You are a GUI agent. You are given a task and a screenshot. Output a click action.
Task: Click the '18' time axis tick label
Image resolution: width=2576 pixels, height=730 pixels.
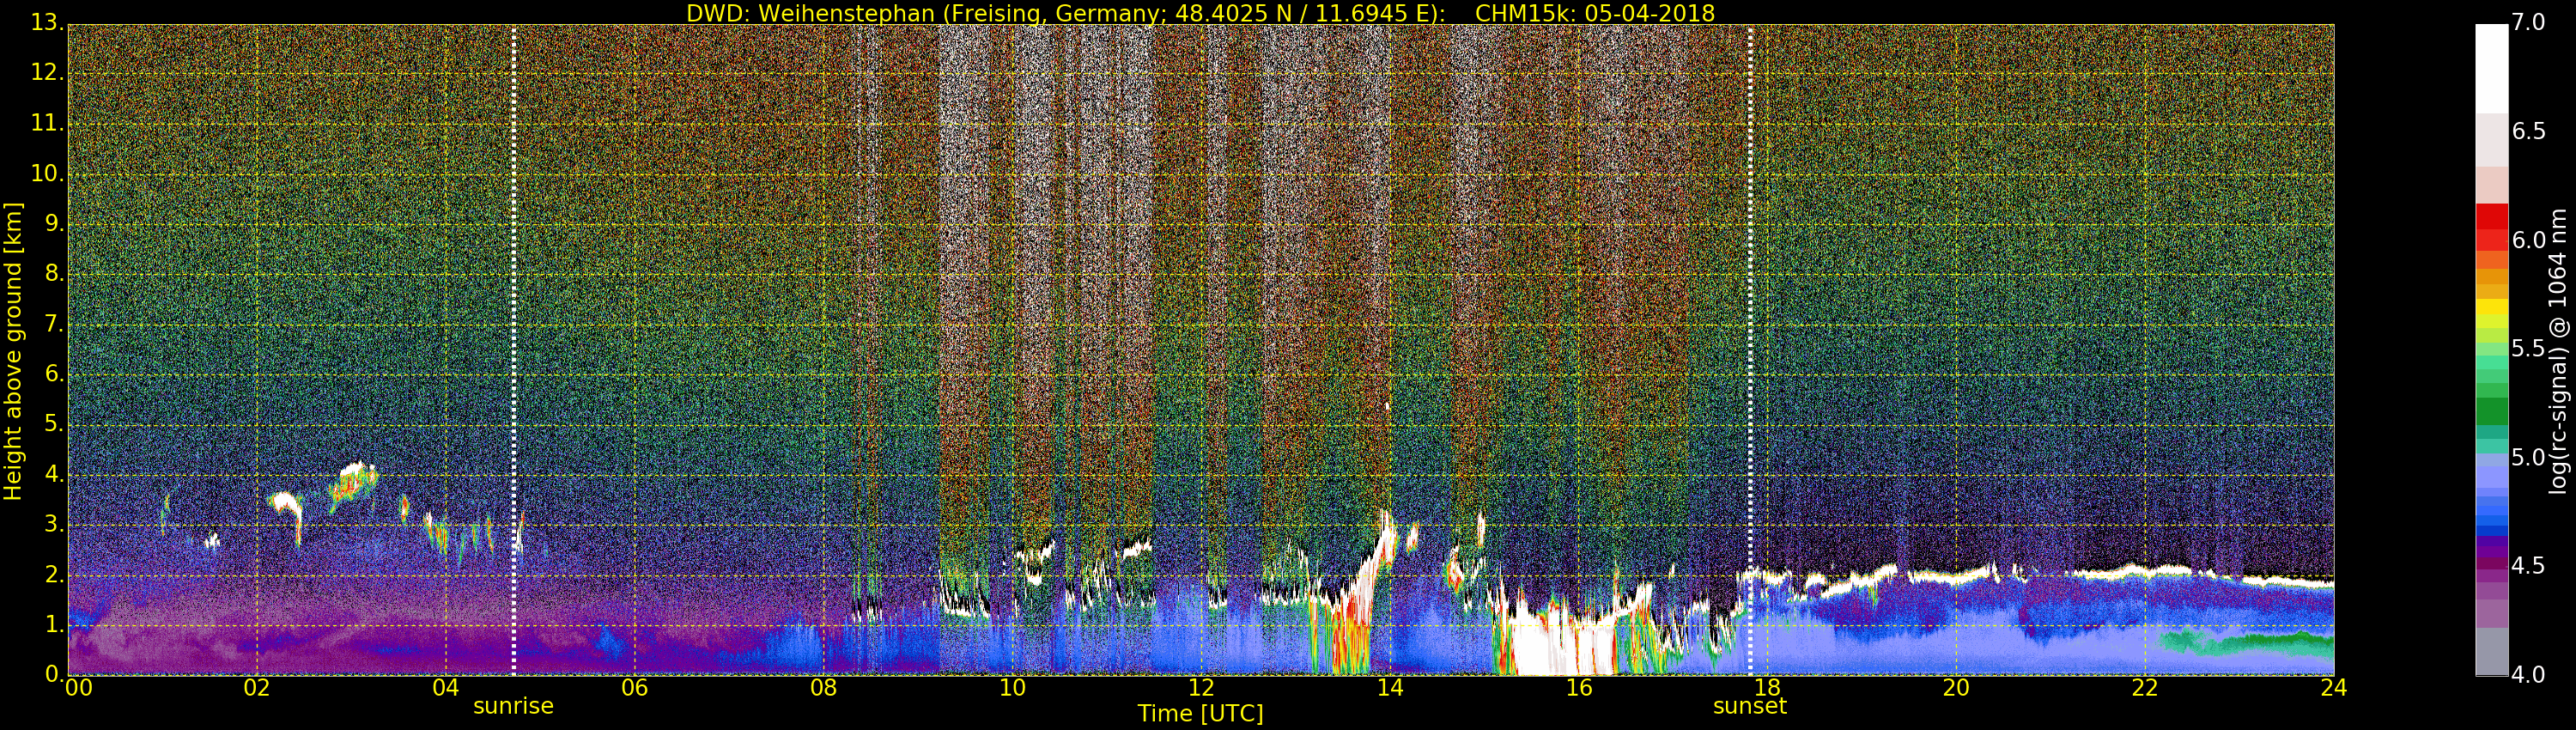coord(1767,688)
